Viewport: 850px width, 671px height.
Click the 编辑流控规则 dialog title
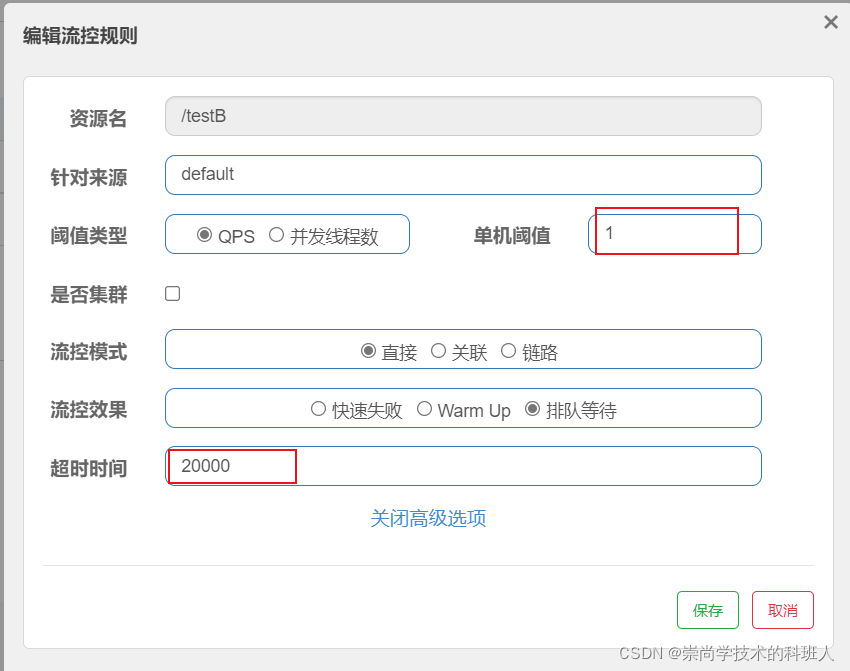tap(80, 36)
